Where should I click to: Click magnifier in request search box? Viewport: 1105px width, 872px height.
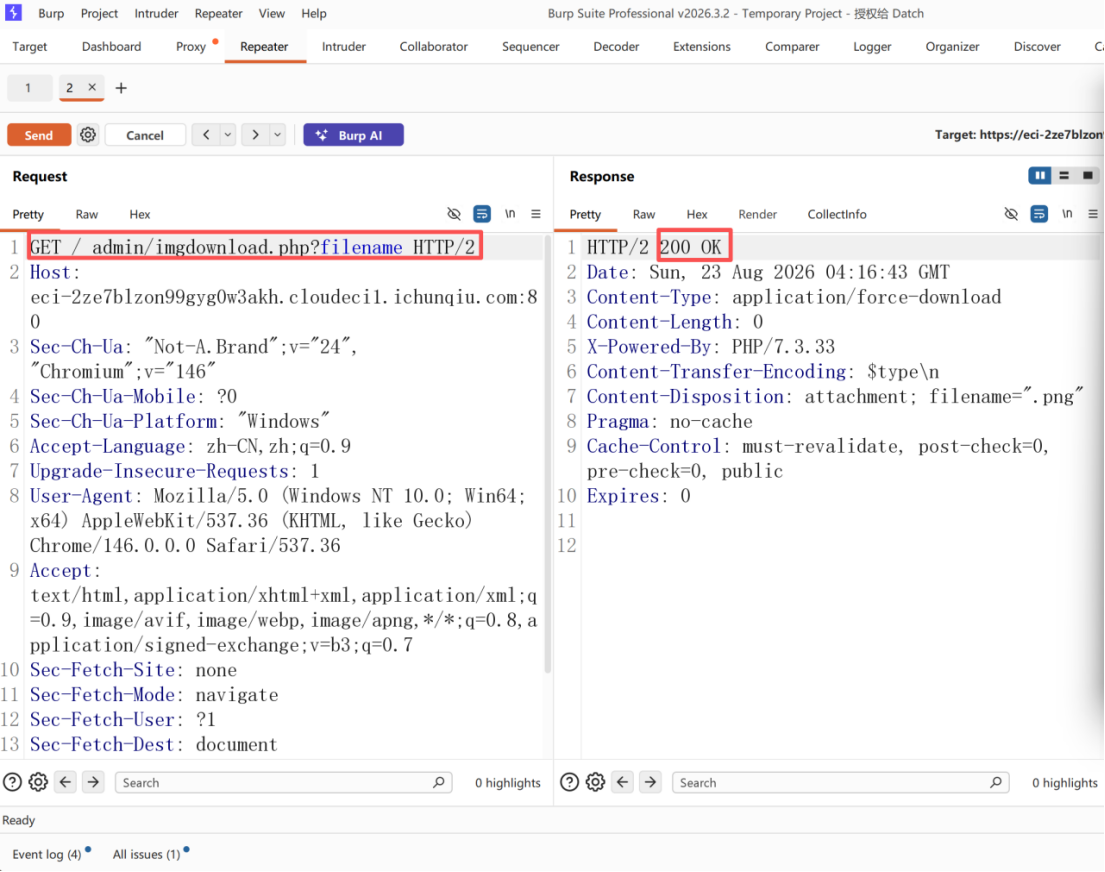coord(438,782)
